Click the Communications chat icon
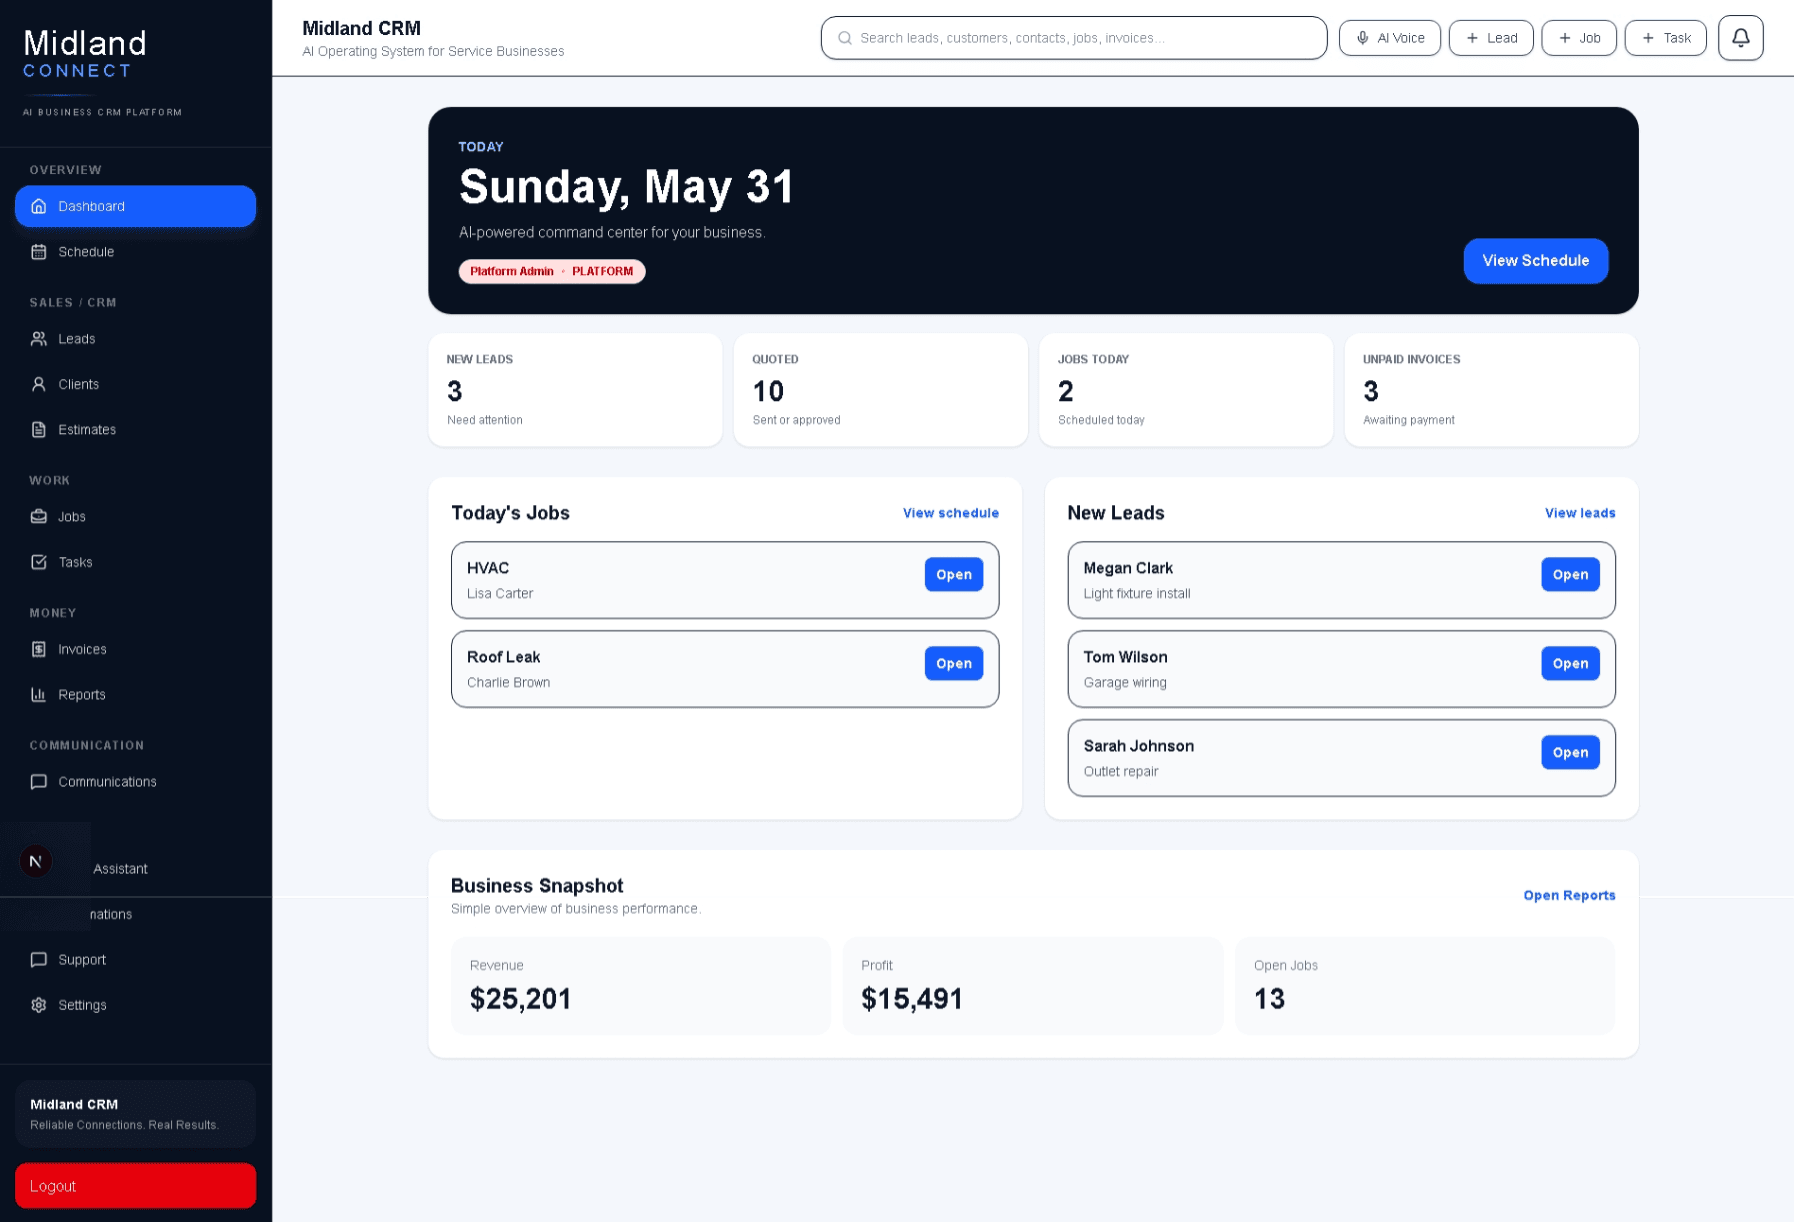Viewport: 1794px width, 1222px height. (39, 782)
